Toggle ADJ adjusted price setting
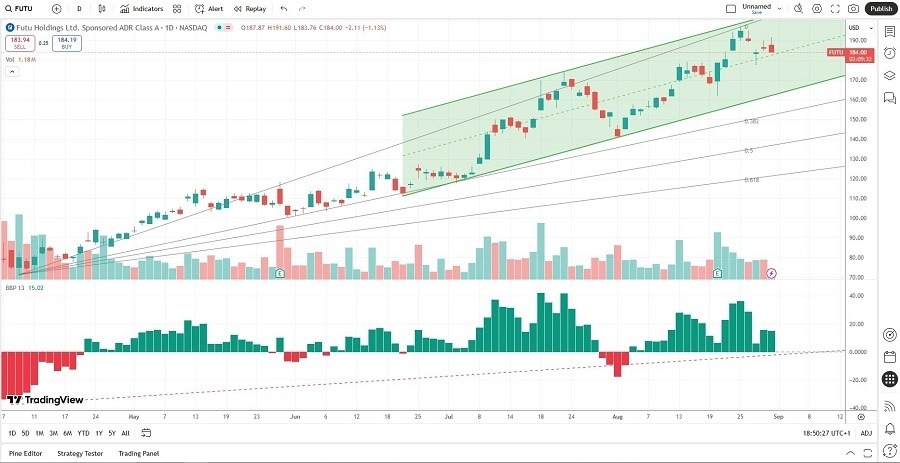The image size is (900, 463). 865,433
